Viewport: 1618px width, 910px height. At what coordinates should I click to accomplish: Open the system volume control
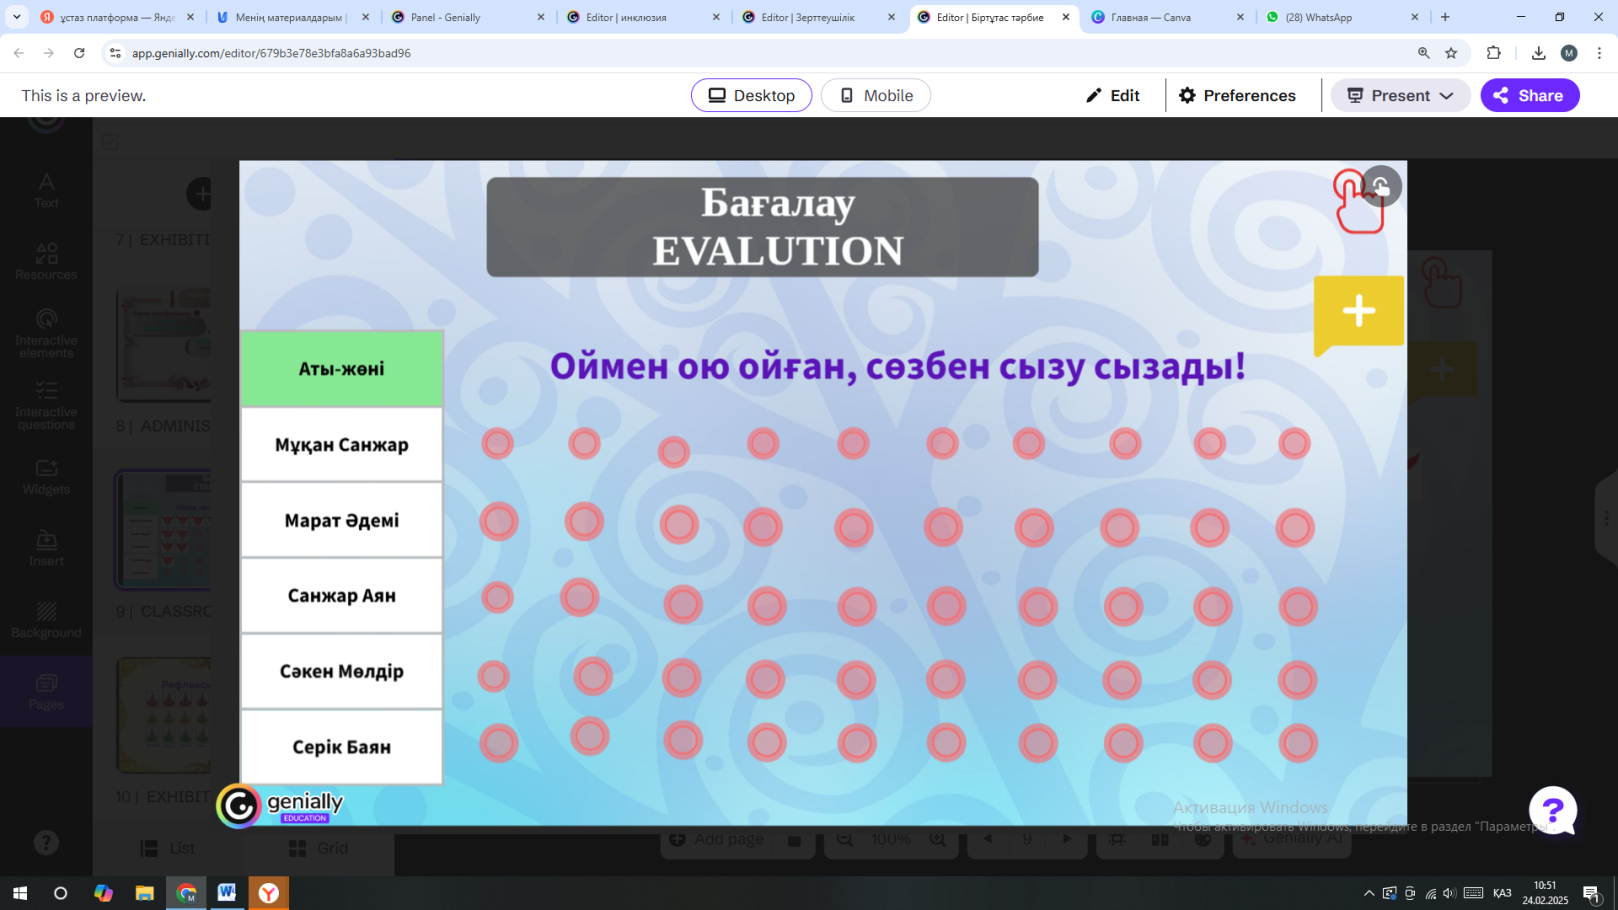pos(1449,893)
